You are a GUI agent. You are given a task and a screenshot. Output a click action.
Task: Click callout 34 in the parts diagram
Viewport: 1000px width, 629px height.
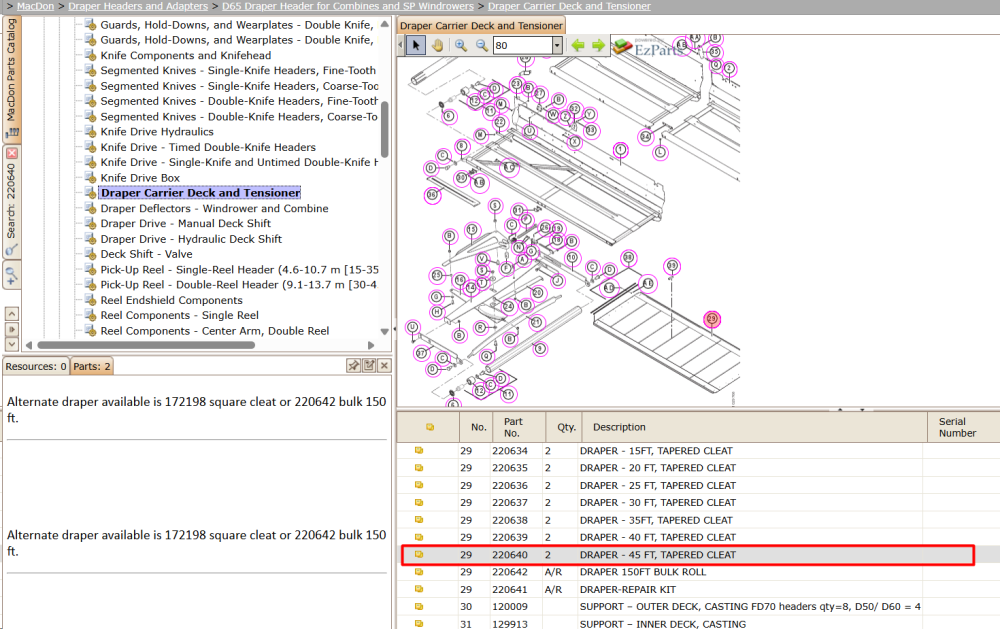(x=645, y=137)
